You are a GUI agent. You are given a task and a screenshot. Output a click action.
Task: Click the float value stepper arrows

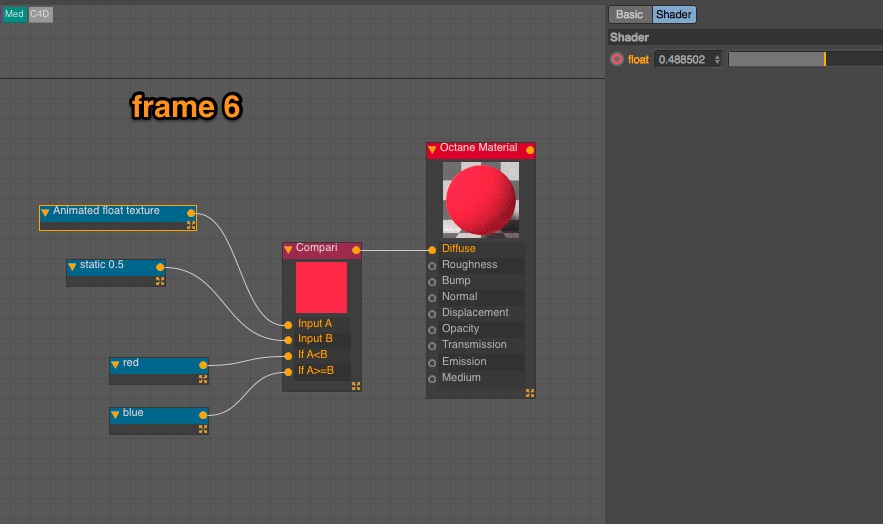click(717, 59)
